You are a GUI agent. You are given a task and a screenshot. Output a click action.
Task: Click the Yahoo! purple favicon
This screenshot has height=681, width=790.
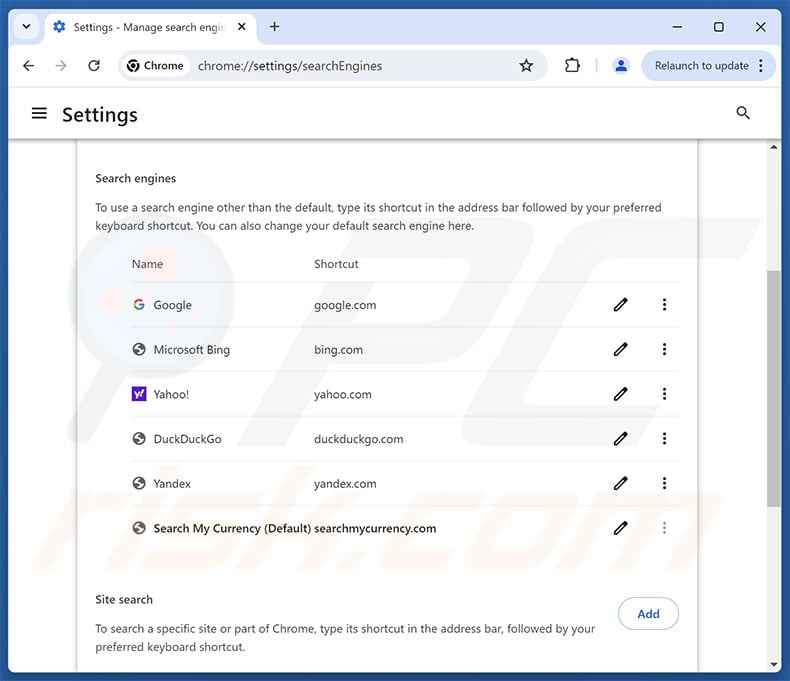coord(139,394)
